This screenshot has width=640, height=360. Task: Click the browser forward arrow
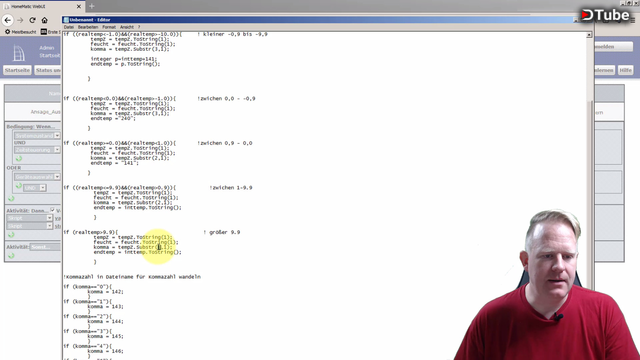point(20,20)
